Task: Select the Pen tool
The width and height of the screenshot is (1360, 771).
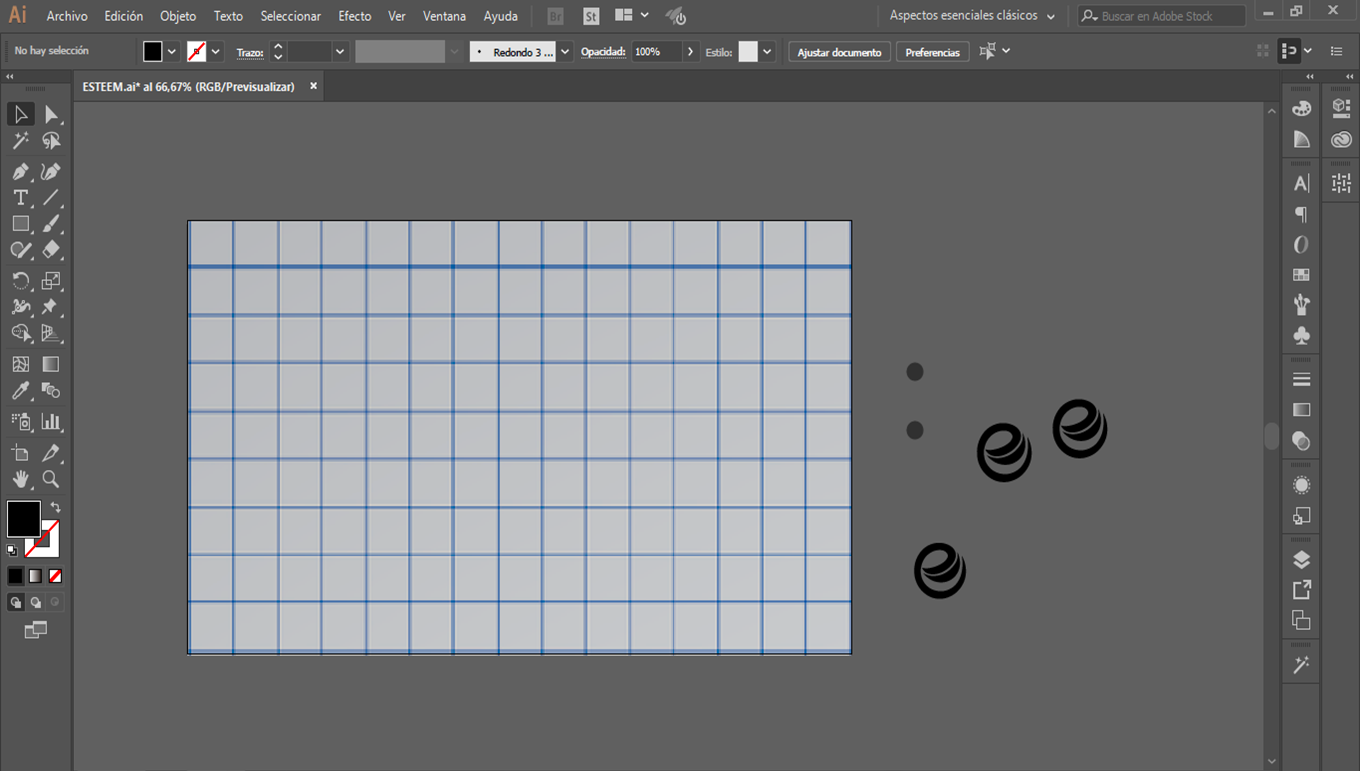Action: [x=20, y=172]
